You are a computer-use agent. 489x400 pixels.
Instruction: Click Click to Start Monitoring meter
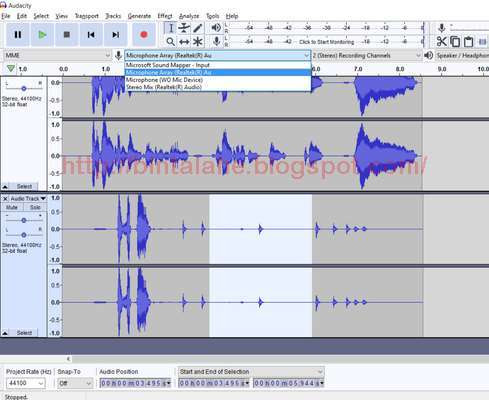(x=327, y=42)
